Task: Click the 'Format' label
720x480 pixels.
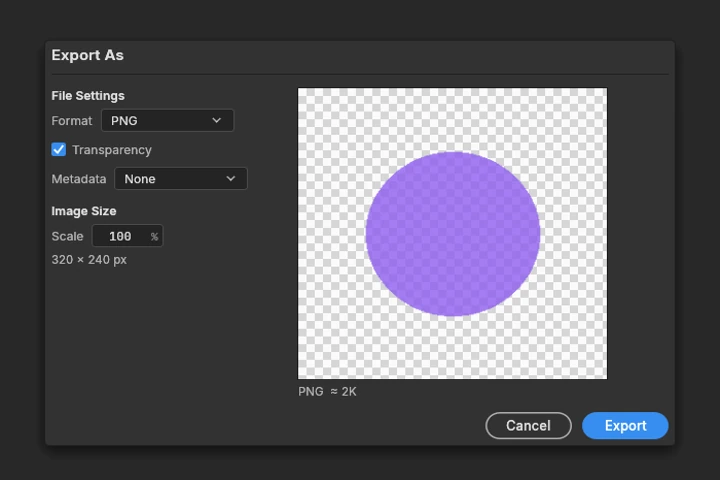Action: [x=72, y=121]
